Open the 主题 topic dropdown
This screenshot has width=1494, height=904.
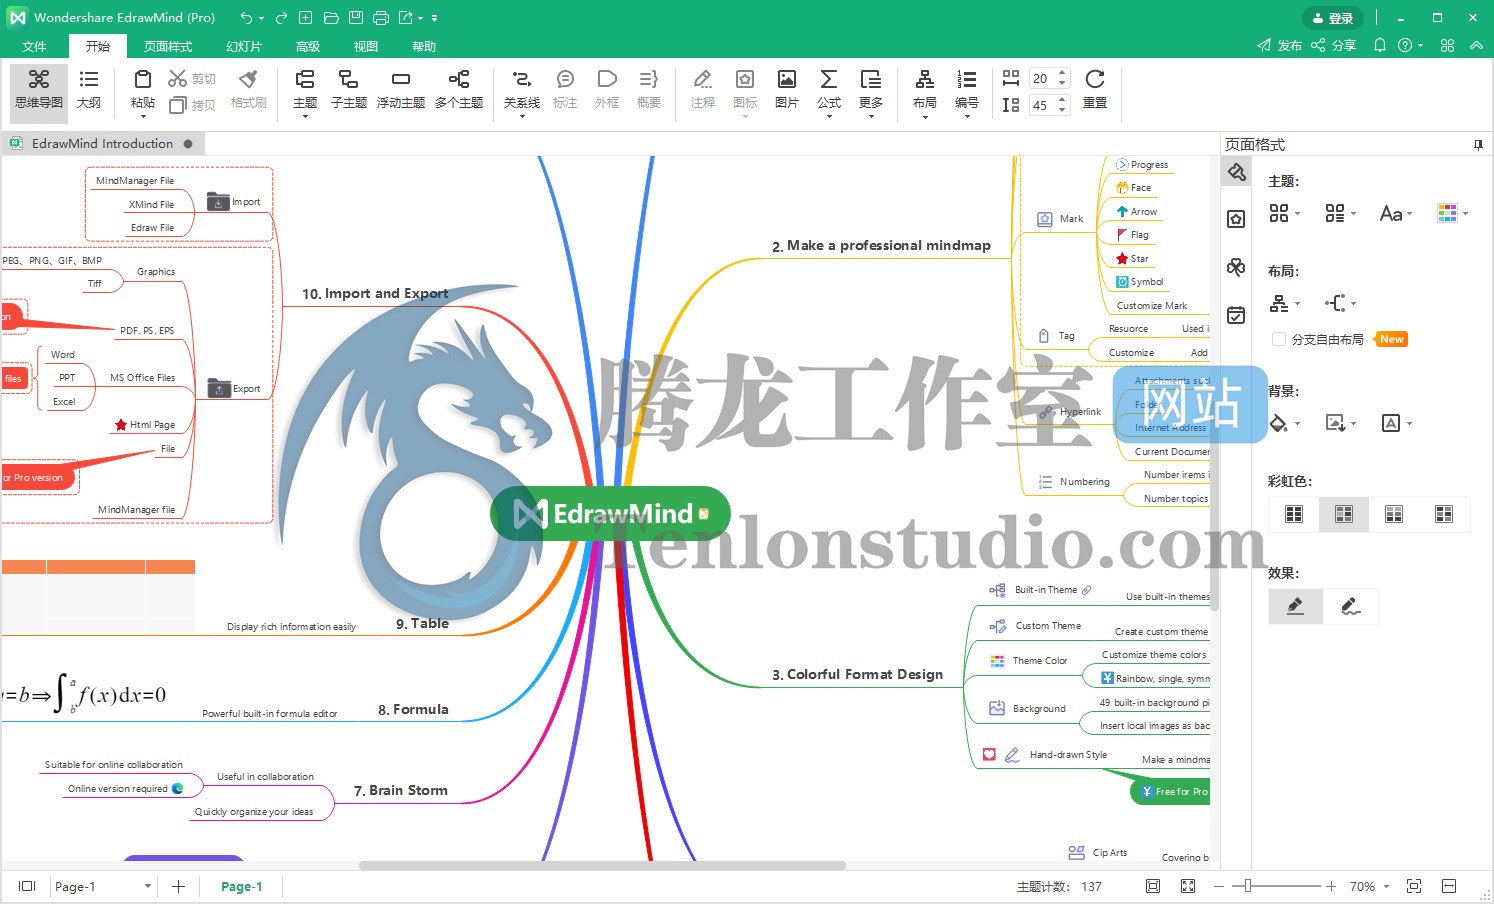pyautogui.click(x=305, y=116)
